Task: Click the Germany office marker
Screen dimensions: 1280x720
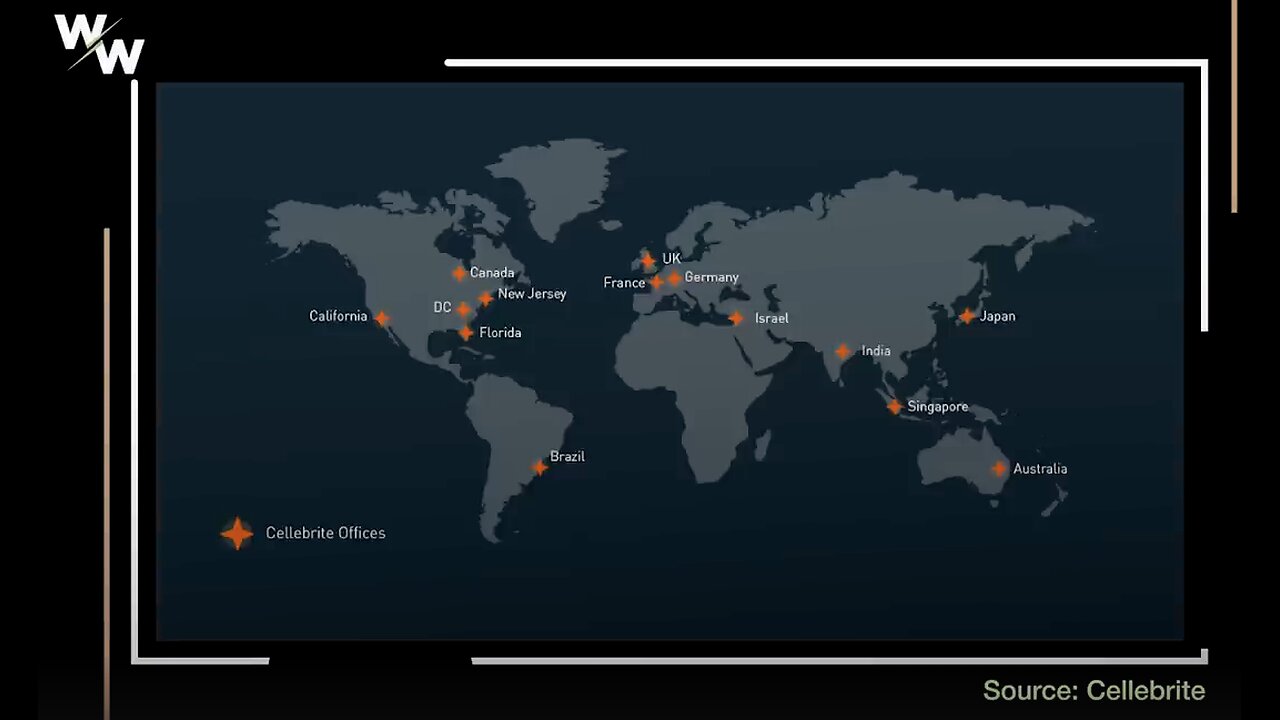Action: 674,279
